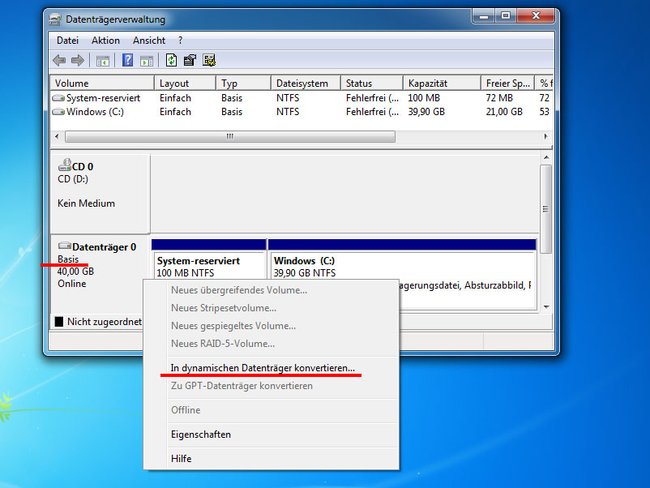The height and width of the screenshot is (488, 650).
Task: Click Neues übergreifendes Volume entry
Action: tap(239, 290)
